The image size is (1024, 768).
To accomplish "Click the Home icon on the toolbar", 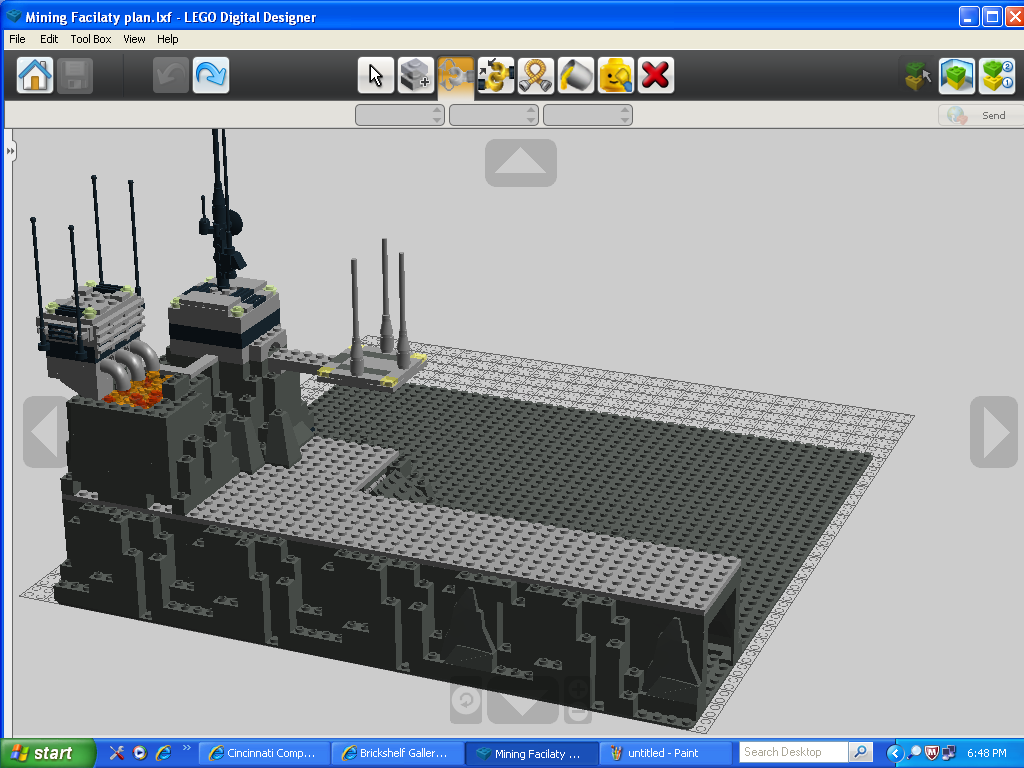I will click(34, 74).
